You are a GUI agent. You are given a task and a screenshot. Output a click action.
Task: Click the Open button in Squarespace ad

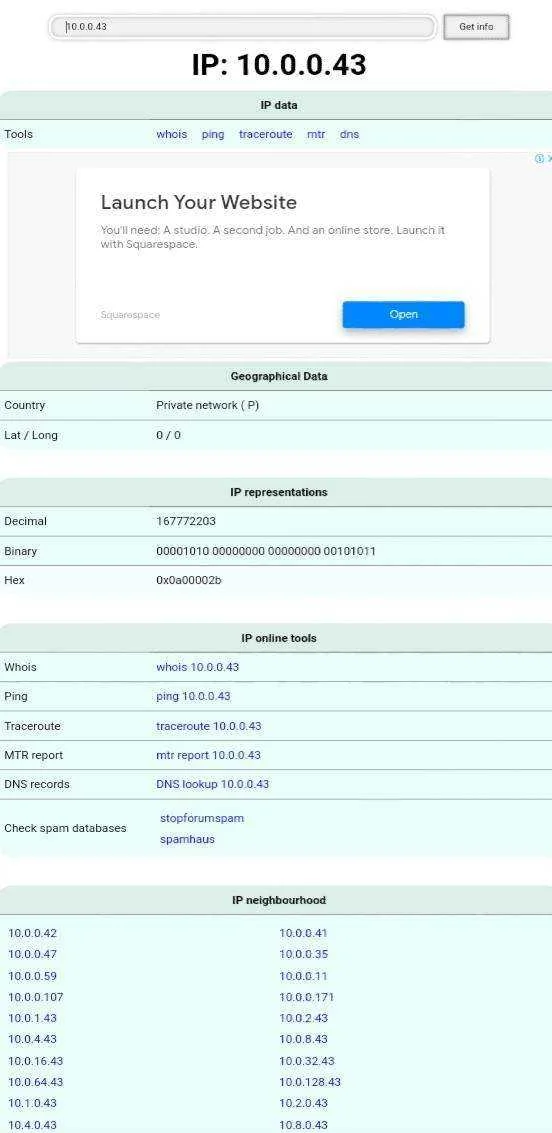click(x=403, y=314)
